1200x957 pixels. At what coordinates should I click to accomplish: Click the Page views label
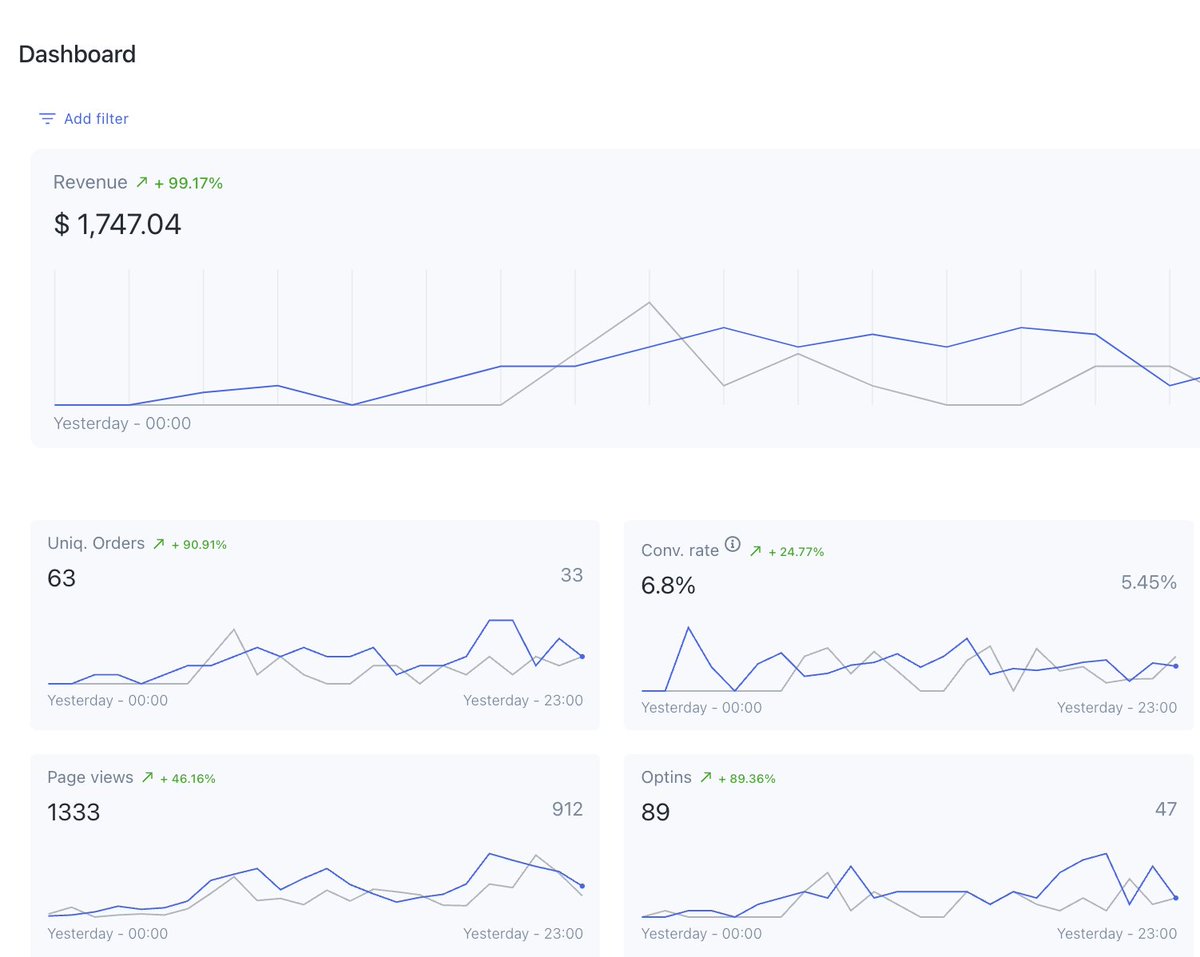coord(90,777)
